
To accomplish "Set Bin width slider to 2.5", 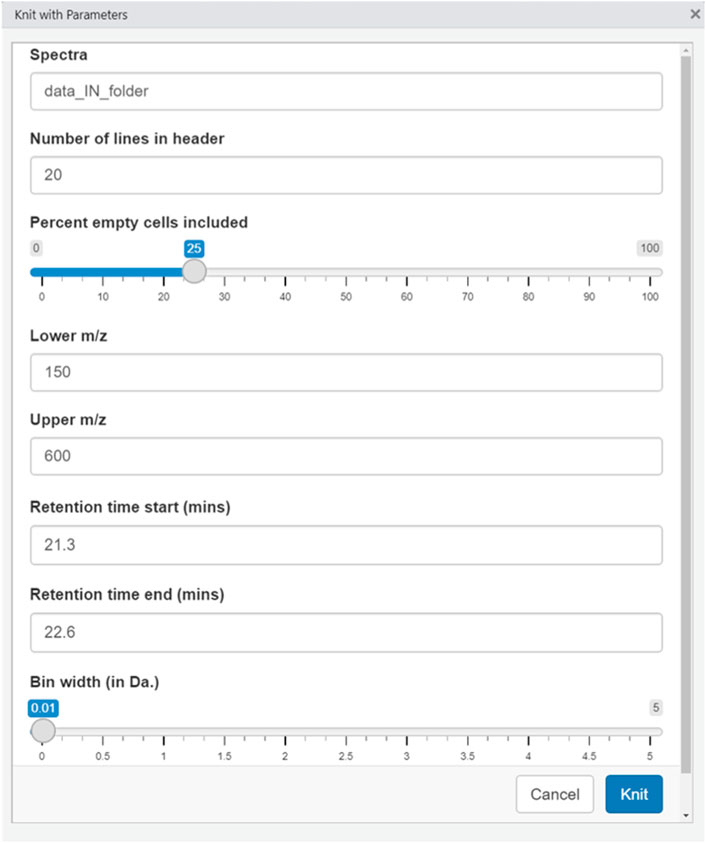I will [346, 732].
